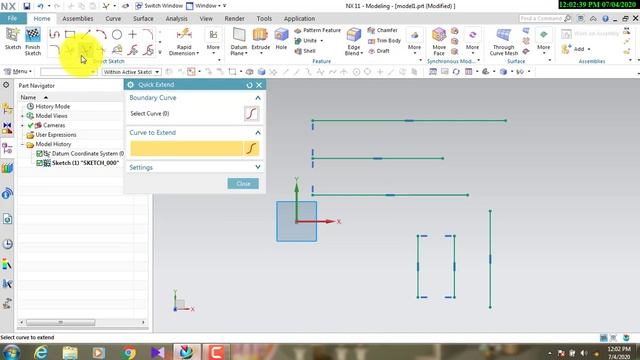
Task: Open Internet Explorer from taskbar
Action: tap(41, 352)
